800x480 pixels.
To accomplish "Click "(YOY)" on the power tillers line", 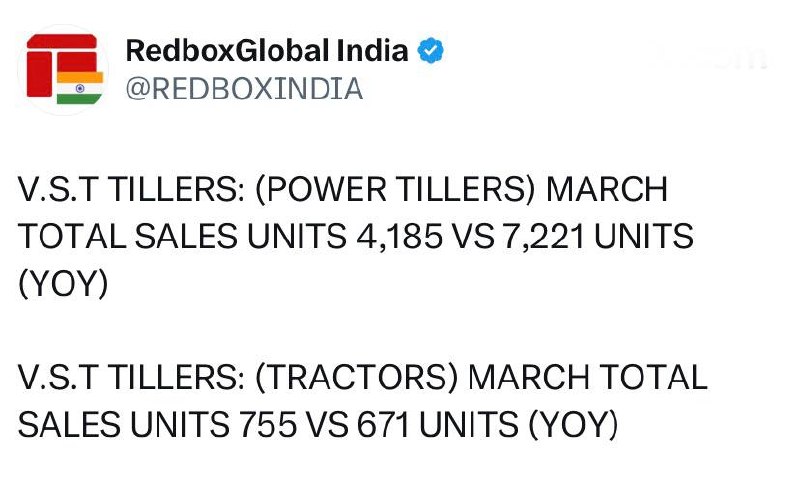I will [63, 283].
